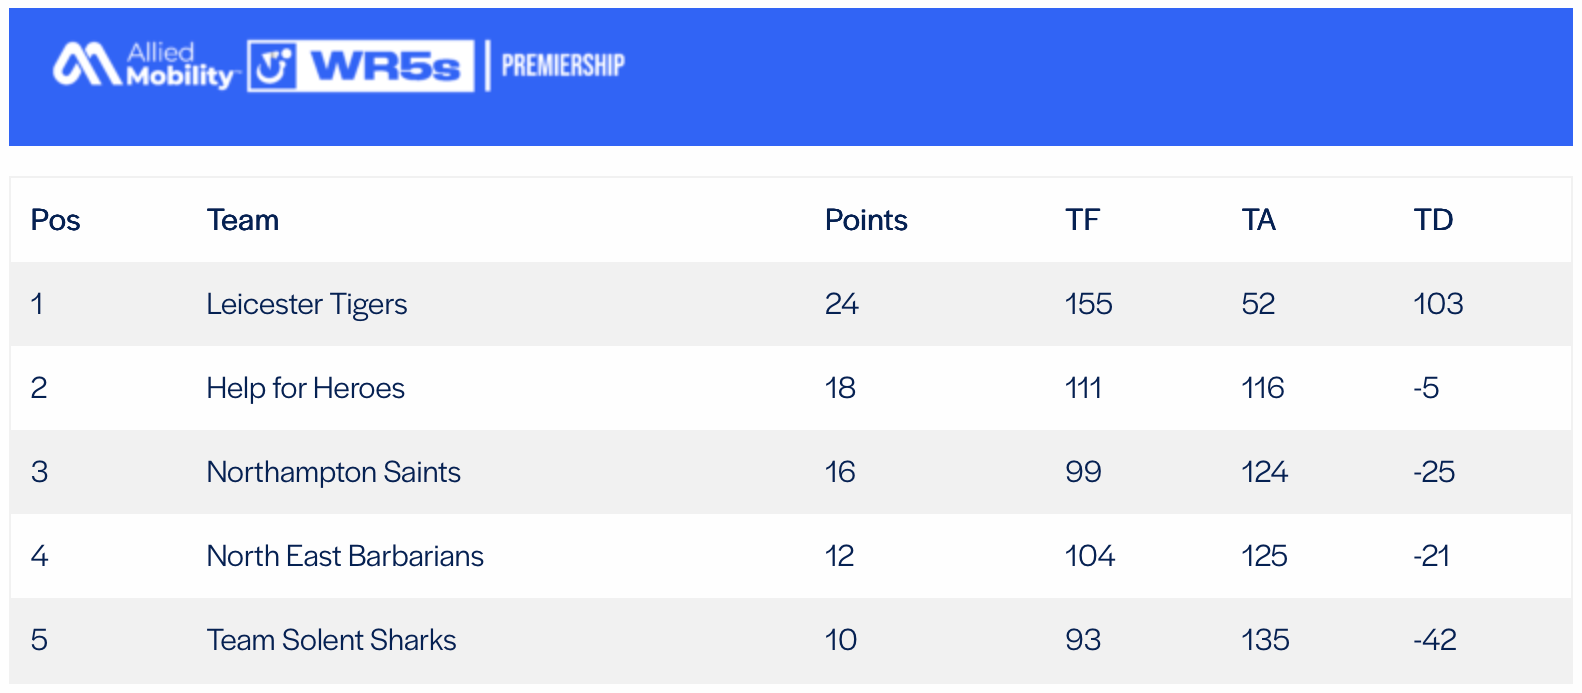Click the WR5s wordmark in banner
This screenshot has width=1582, height=693.
(385, 66)
